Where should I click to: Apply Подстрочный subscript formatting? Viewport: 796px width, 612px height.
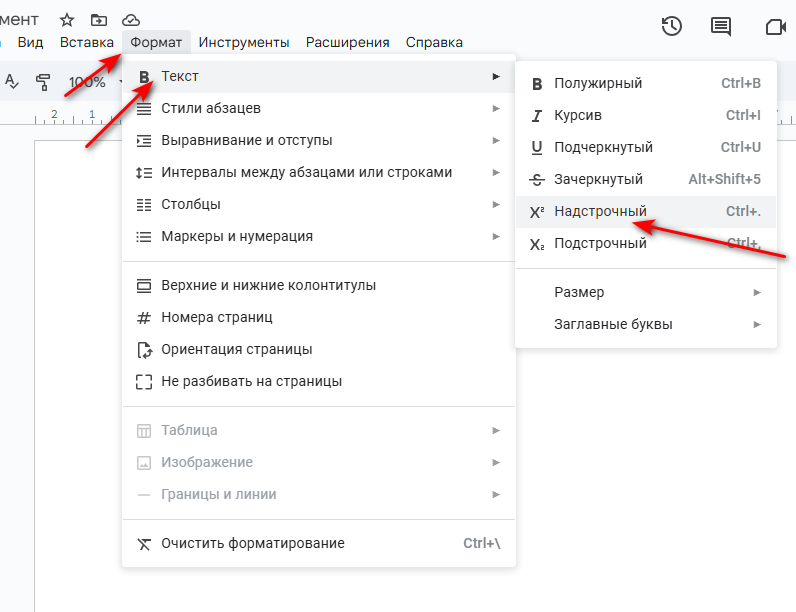pyautogui.click(x=646, y=244)
